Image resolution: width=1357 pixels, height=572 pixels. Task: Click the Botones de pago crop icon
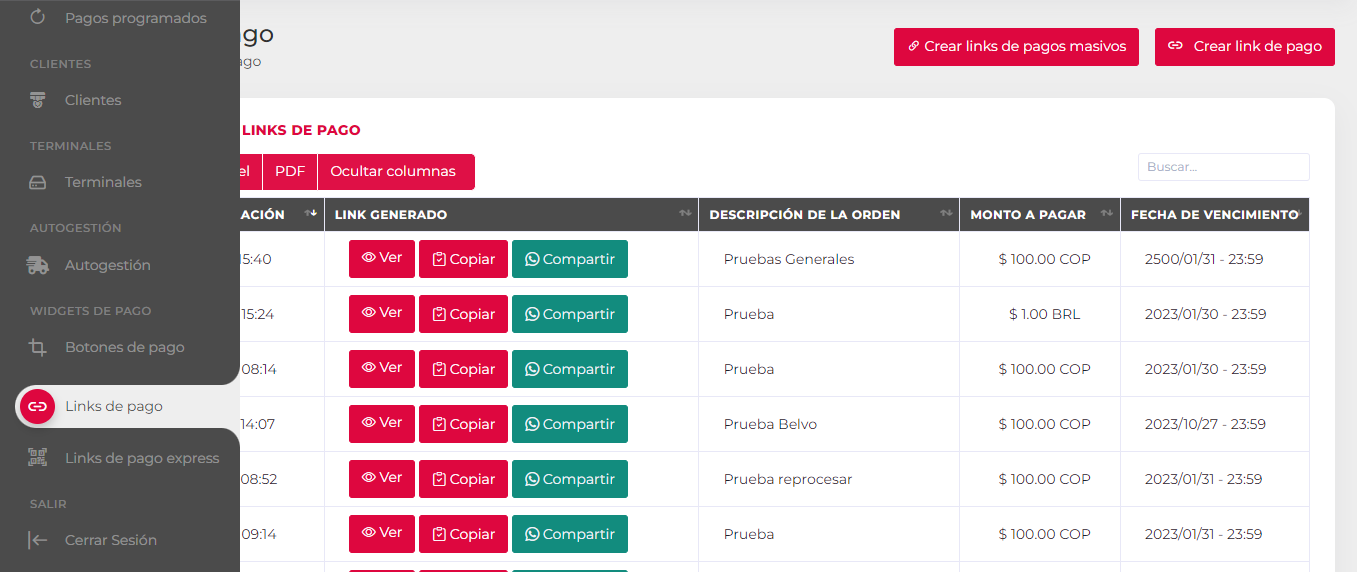pyautogui.click(x=38, y=348)
